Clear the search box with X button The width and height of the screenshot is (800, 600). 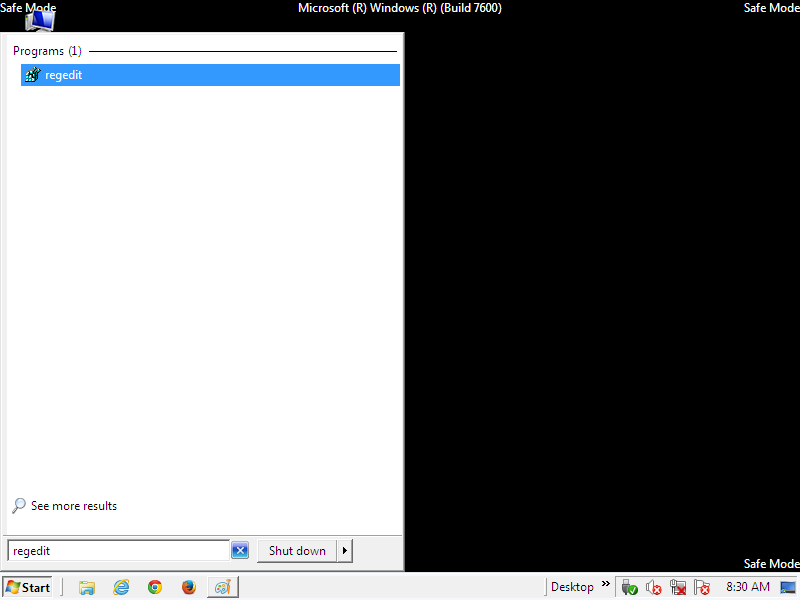pyautogui.click(x=240, y=551)
